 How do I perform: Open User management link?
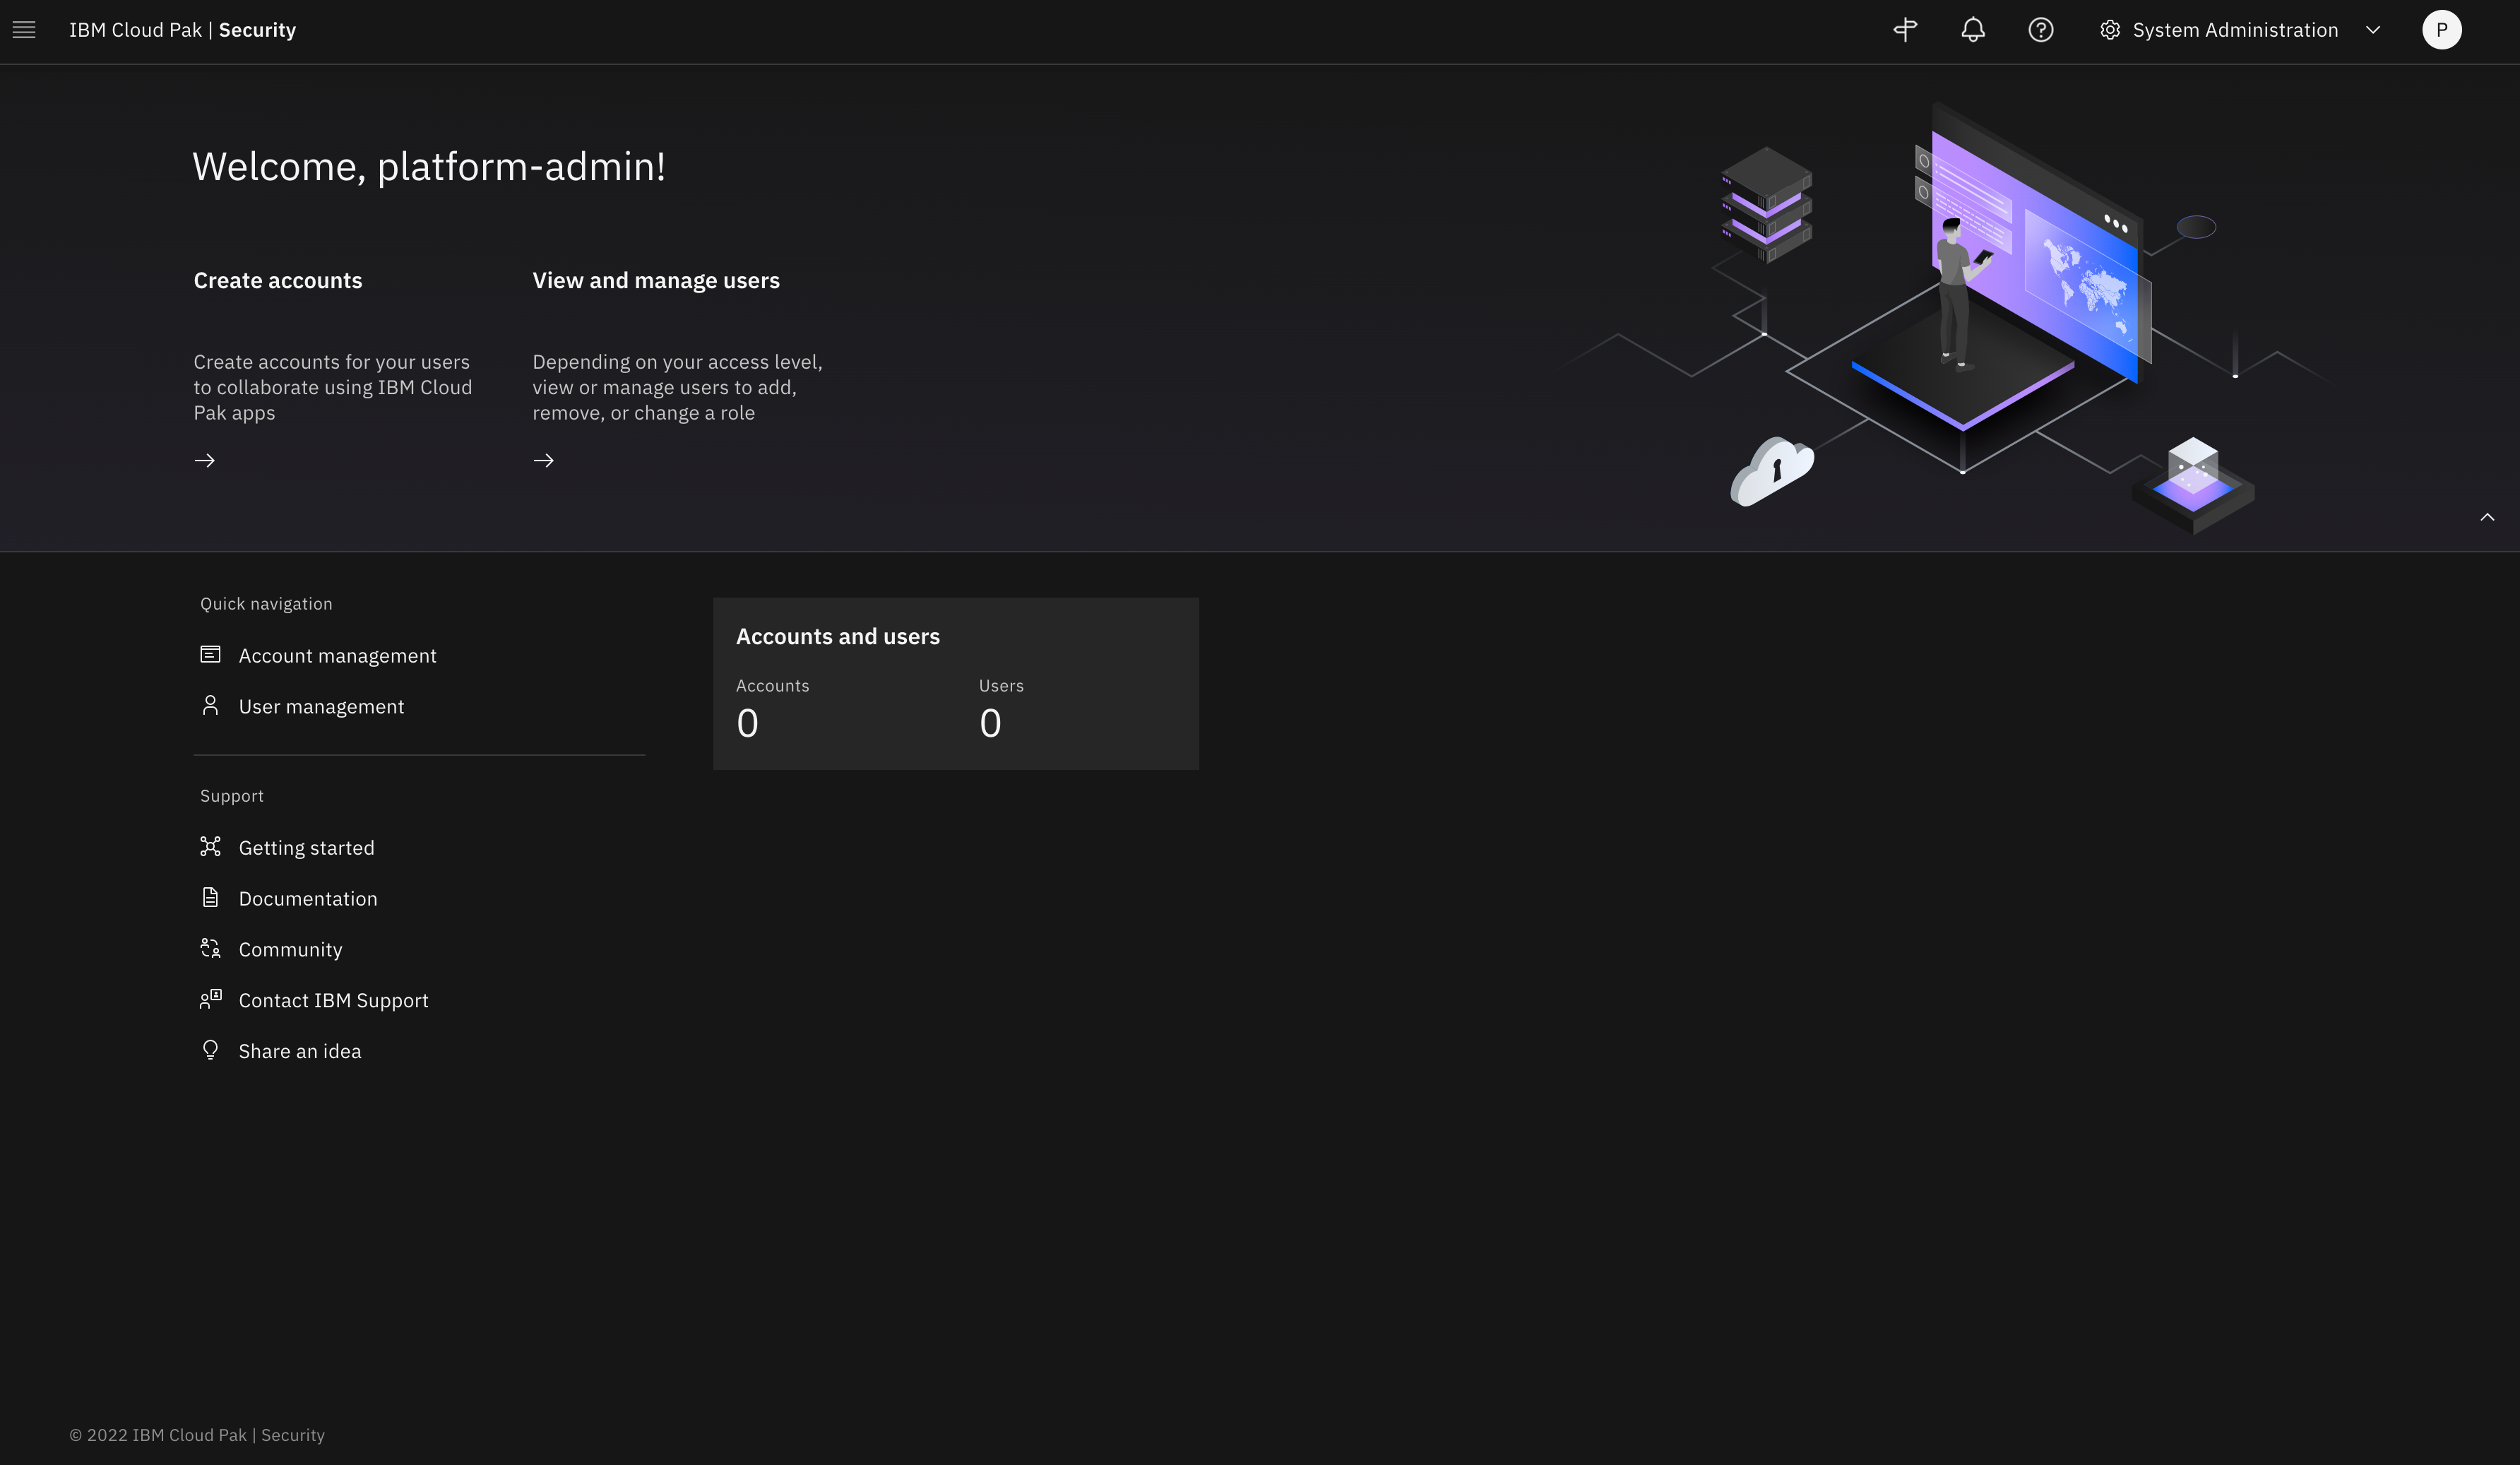pyautogui.click(x=322, y=707)
